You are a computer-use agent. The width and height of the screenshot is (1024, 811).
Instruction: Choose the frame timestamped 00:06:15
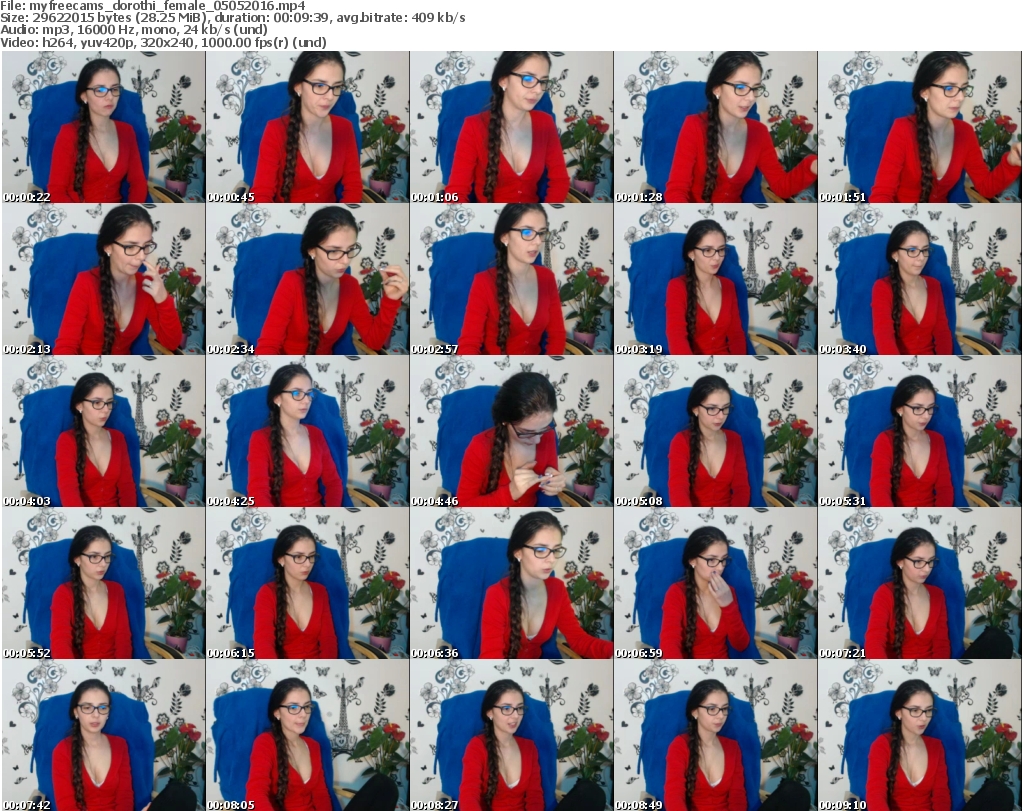[308, 584]
